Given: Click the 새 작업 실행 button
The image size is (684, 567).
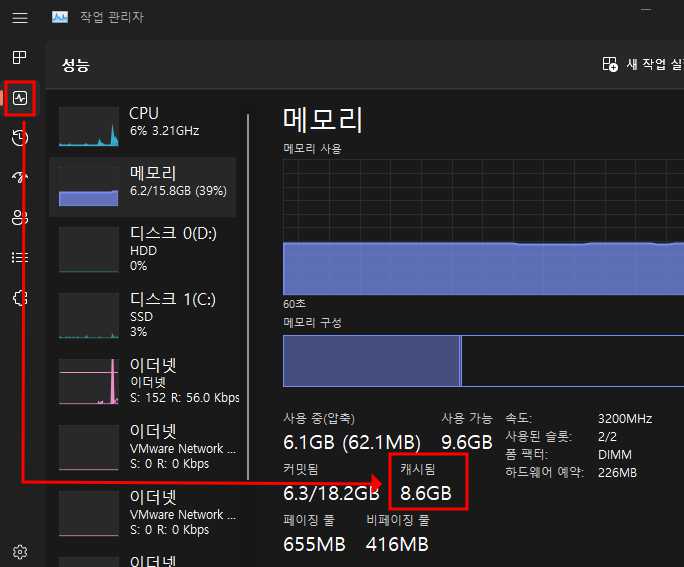Looking at the screenshot, I should (642, 64).
